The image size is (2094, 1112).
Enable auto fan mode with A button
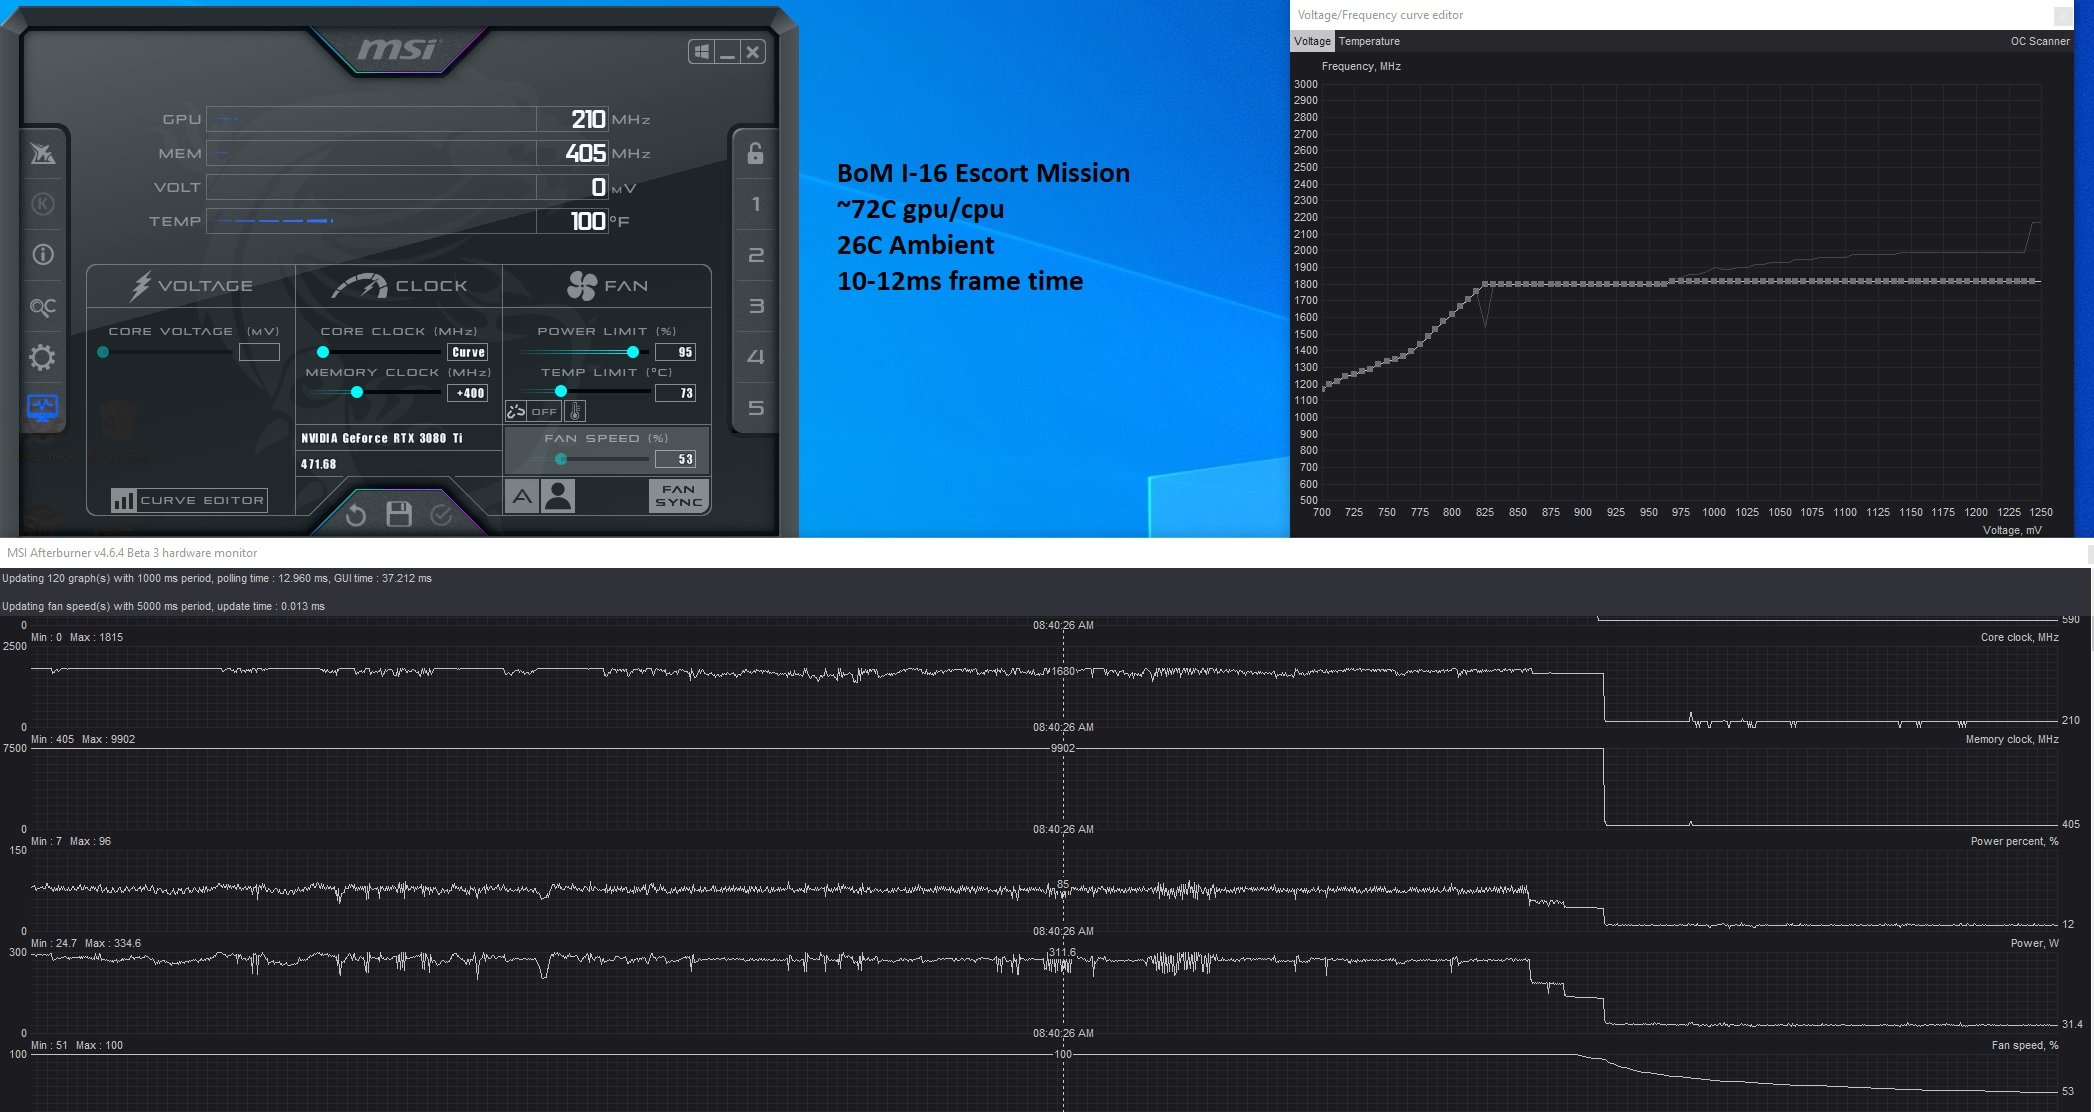point(522,496)
